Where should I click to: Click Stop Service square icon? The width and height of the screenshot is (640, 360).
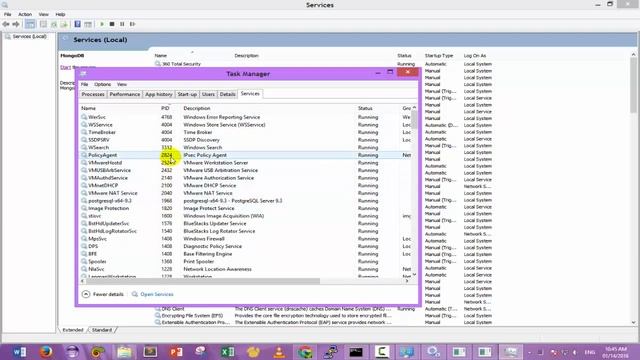112,24
